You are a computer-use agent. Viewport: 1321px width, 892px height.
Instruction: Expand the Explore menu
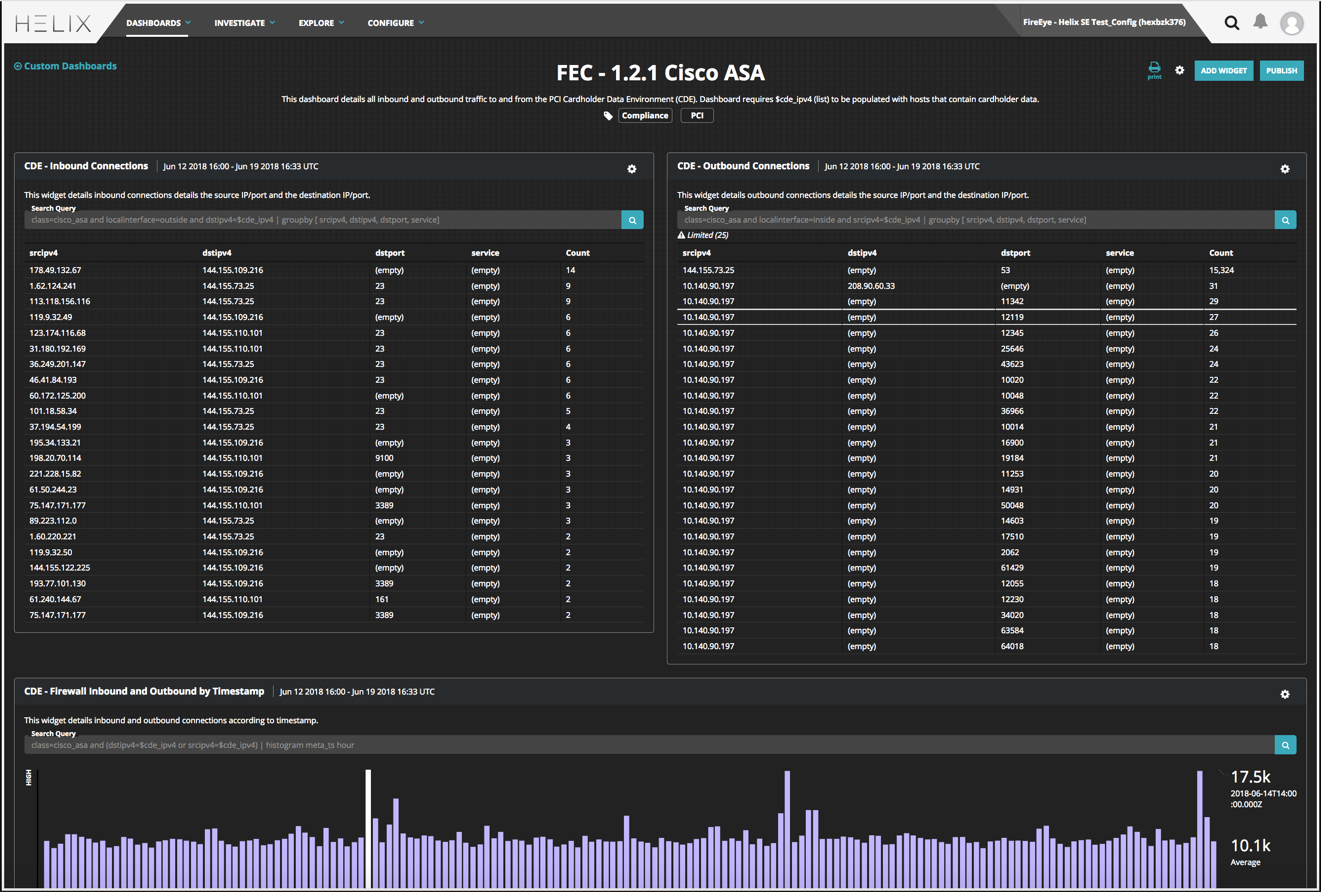tap(321, 23)
